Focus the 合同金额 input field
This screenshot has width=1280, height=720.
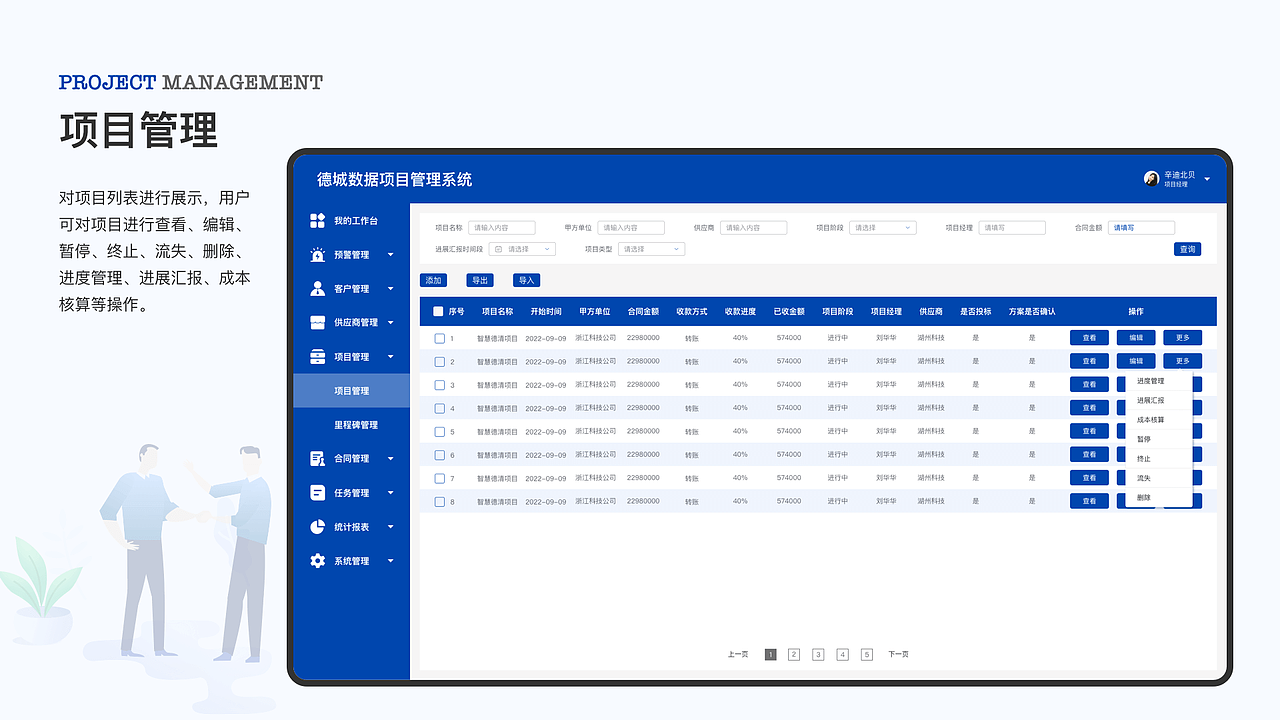pos(1141,228)
